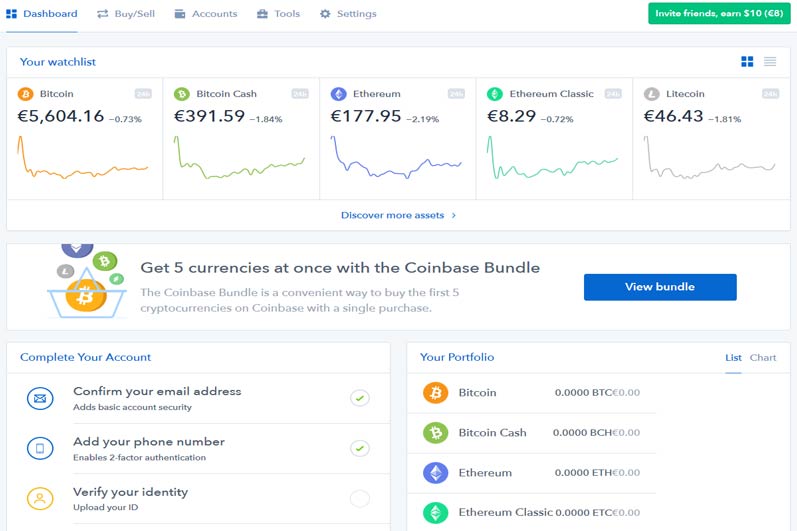
Task: Click the Ethereum Classic watchlist icon
Action: [x=494, y=94]
